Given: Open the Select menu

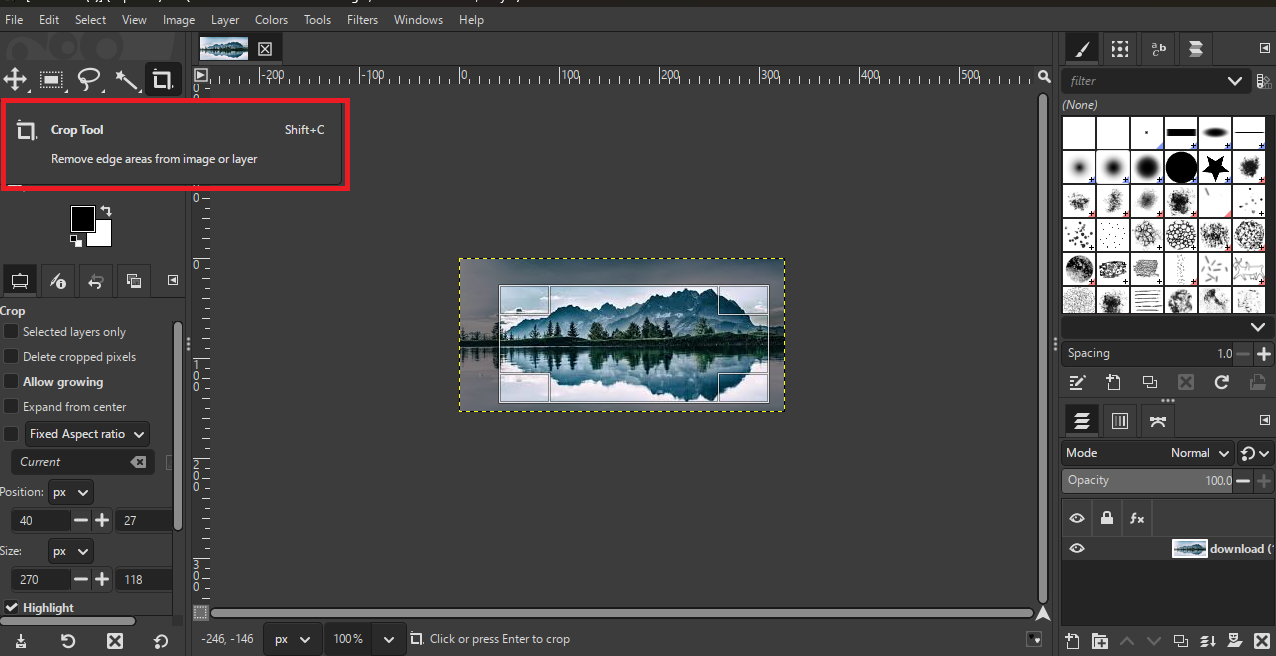Looking at the screenshot, I should 90,19.
